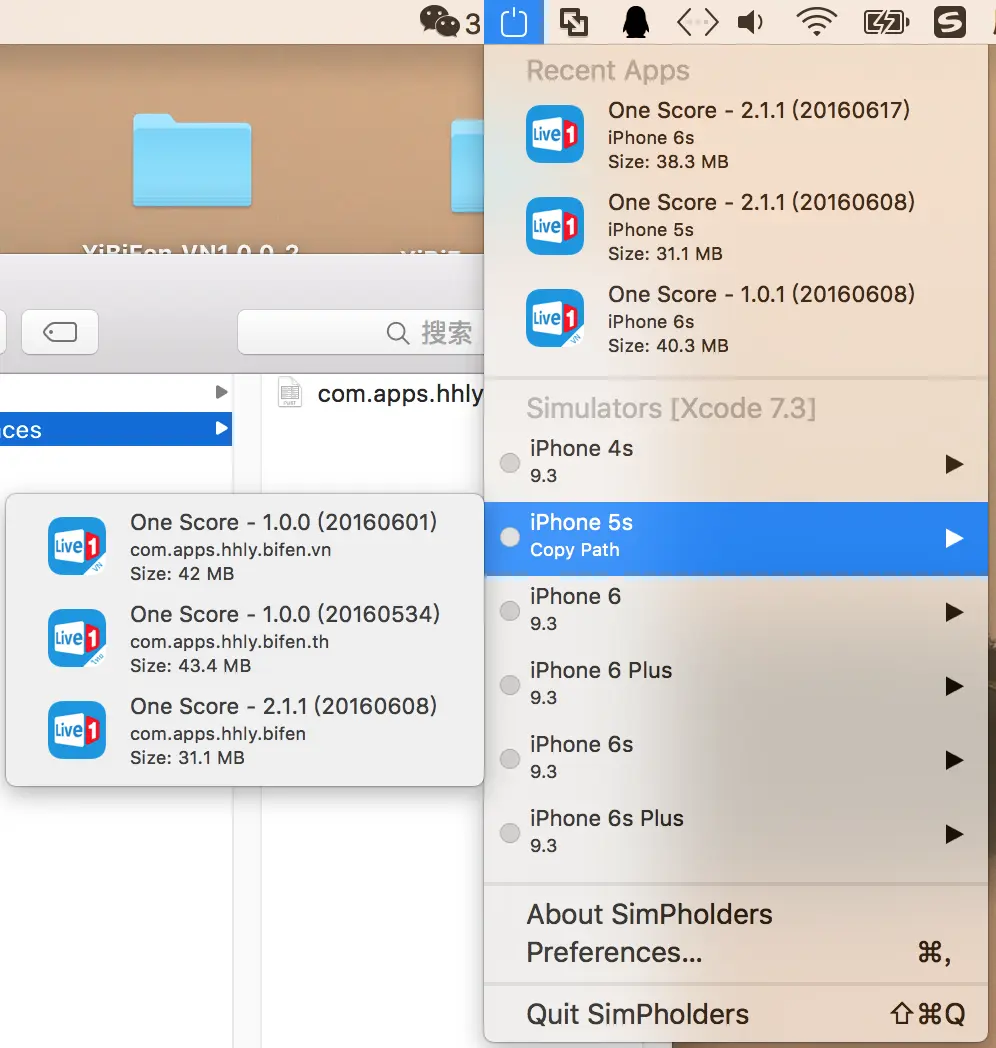
Task: Open One Score - 1.0.0 (20160601) submenu item
Action: click(245, 546)
